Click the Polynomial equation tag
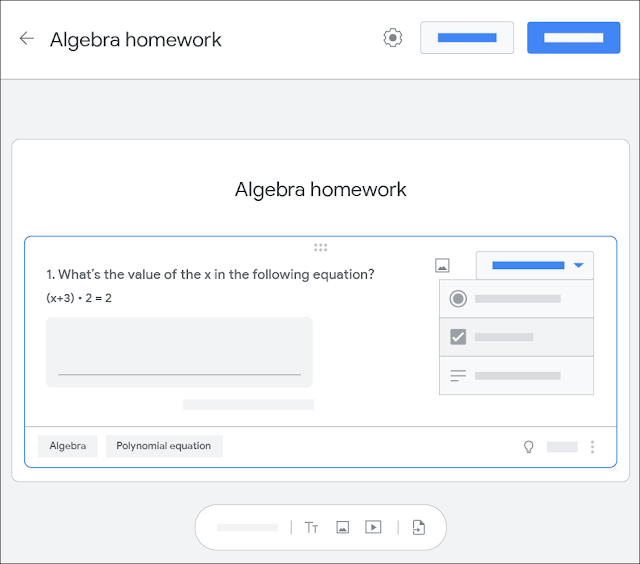Viewport: 640px width, 564px height. (x=164, y=446)
